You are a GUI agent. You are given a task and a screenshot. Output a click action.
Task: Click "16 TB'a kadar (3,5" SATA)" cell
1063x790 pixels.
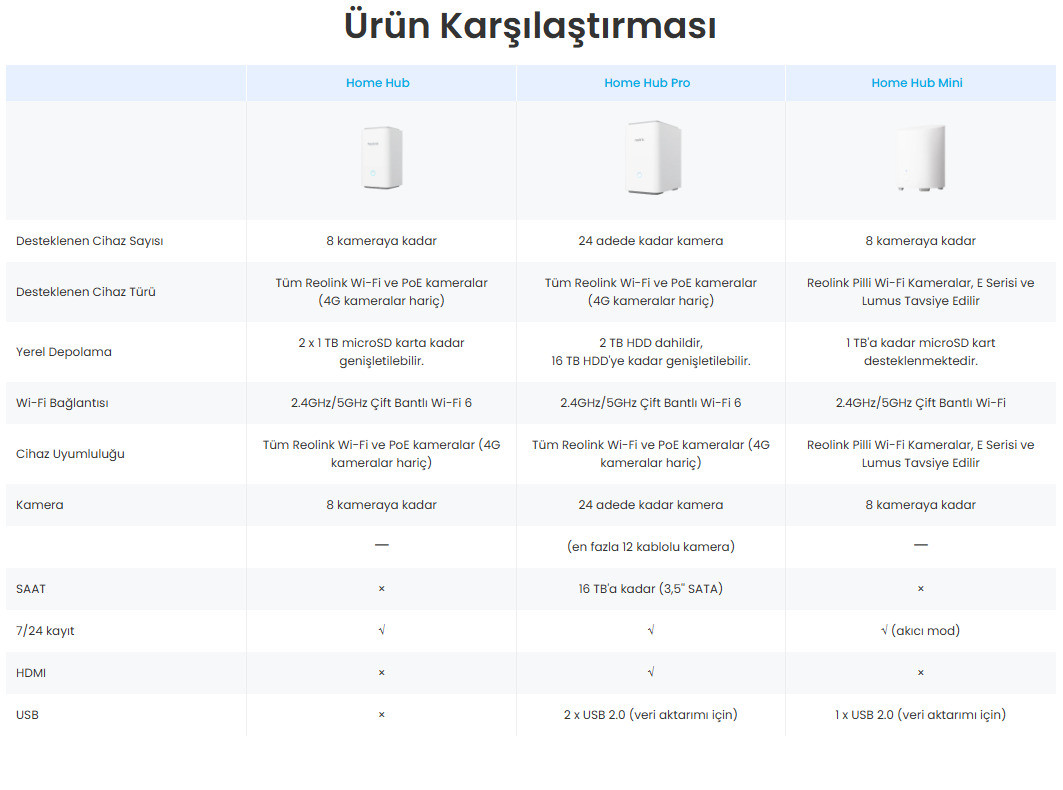pos(651,589)
